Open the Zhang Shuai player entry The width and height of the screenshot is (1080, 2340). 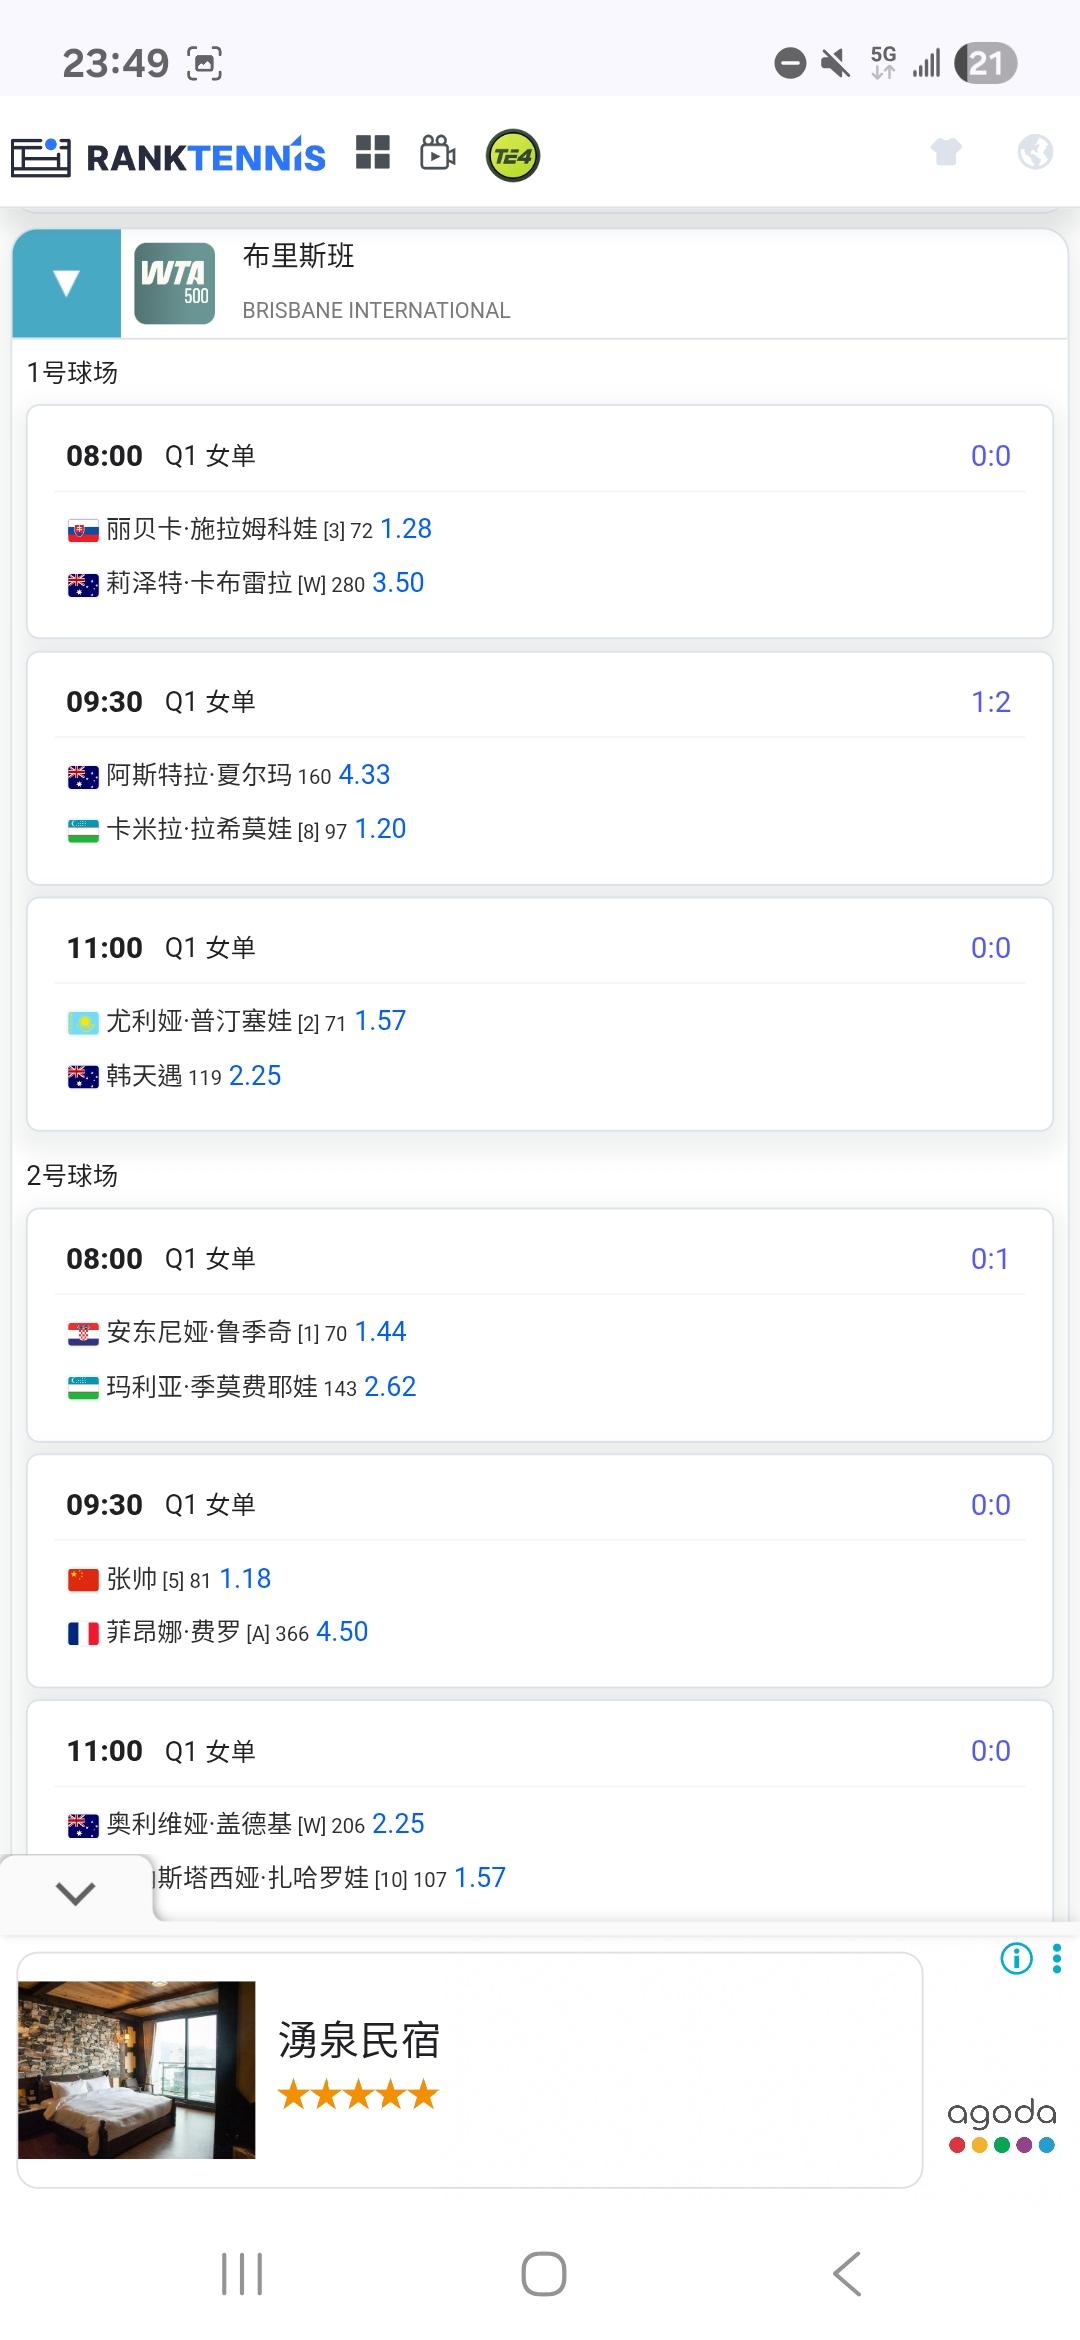(132, 1579)
